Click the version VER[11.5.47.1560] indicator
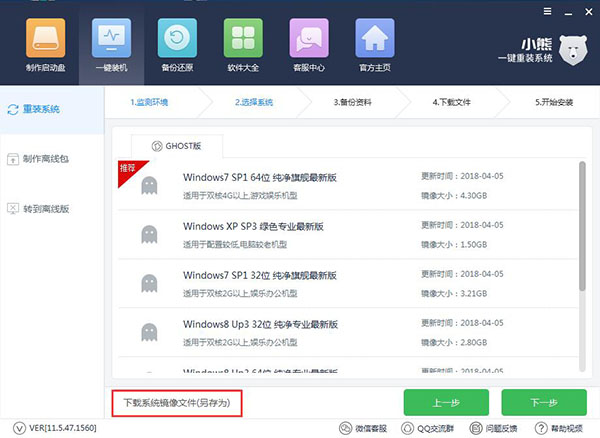This screenshot has height=438, width=600. coord(55,428)
